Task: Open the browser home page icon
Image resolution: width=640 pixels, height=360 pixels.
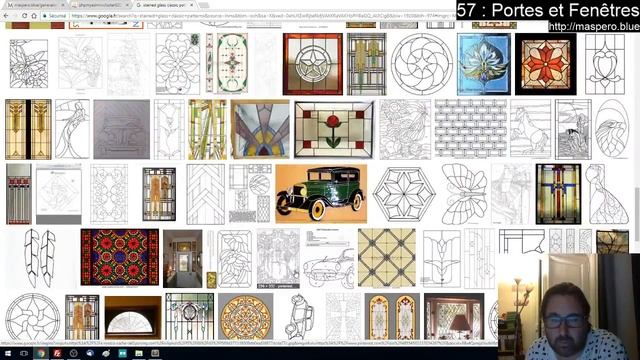Action: pos(33,16)
